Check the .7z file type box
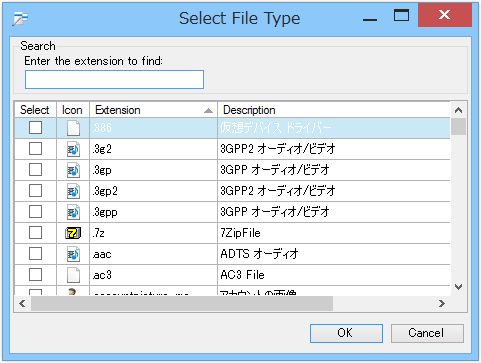 [35, 233]
